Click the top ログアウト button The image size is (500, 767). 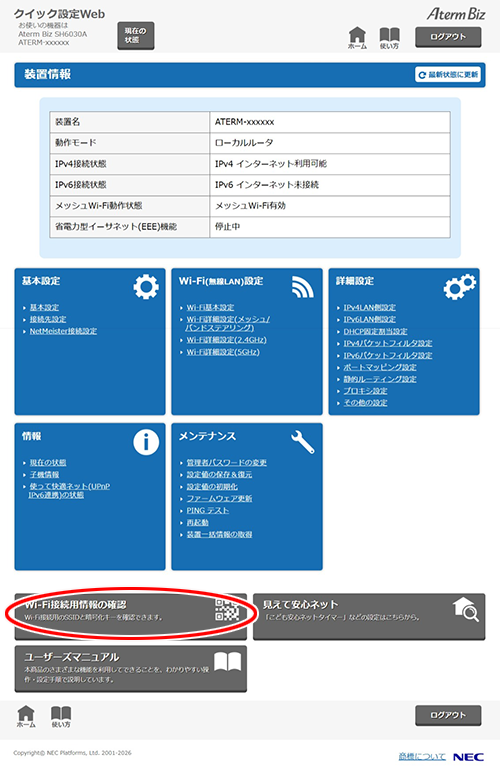448,37
